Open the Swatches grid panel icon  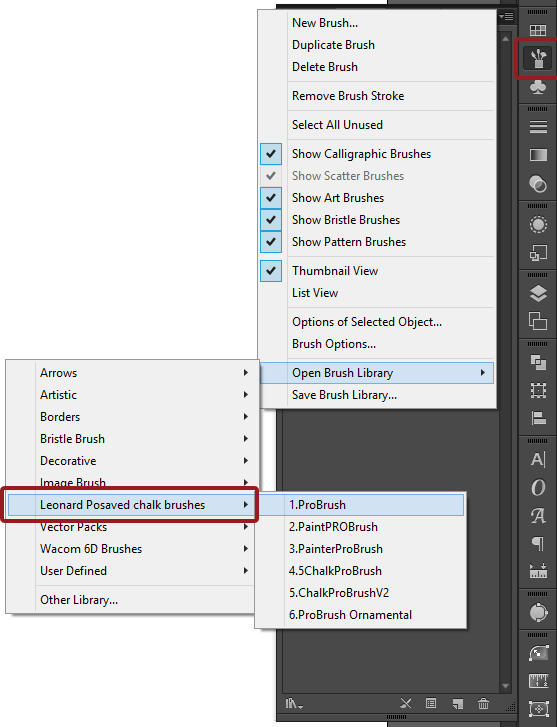tap(538, 30)
